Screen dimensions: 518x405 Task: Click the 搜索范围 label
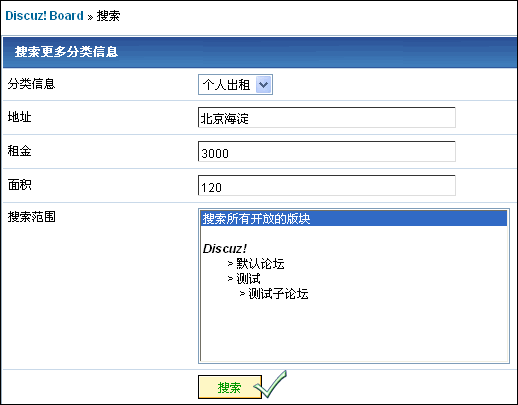(x=31, y=217)
